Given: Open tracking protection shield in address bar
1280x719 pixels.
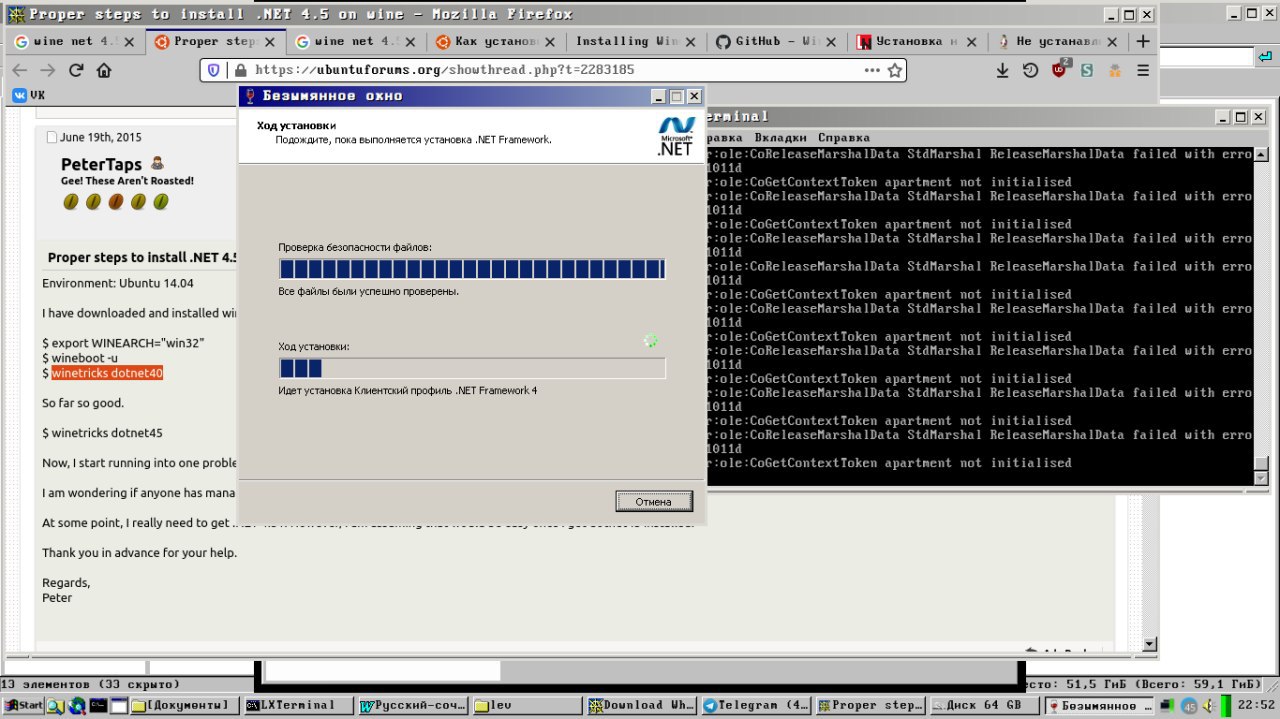Looking at the screenshot, I should 213,70.
